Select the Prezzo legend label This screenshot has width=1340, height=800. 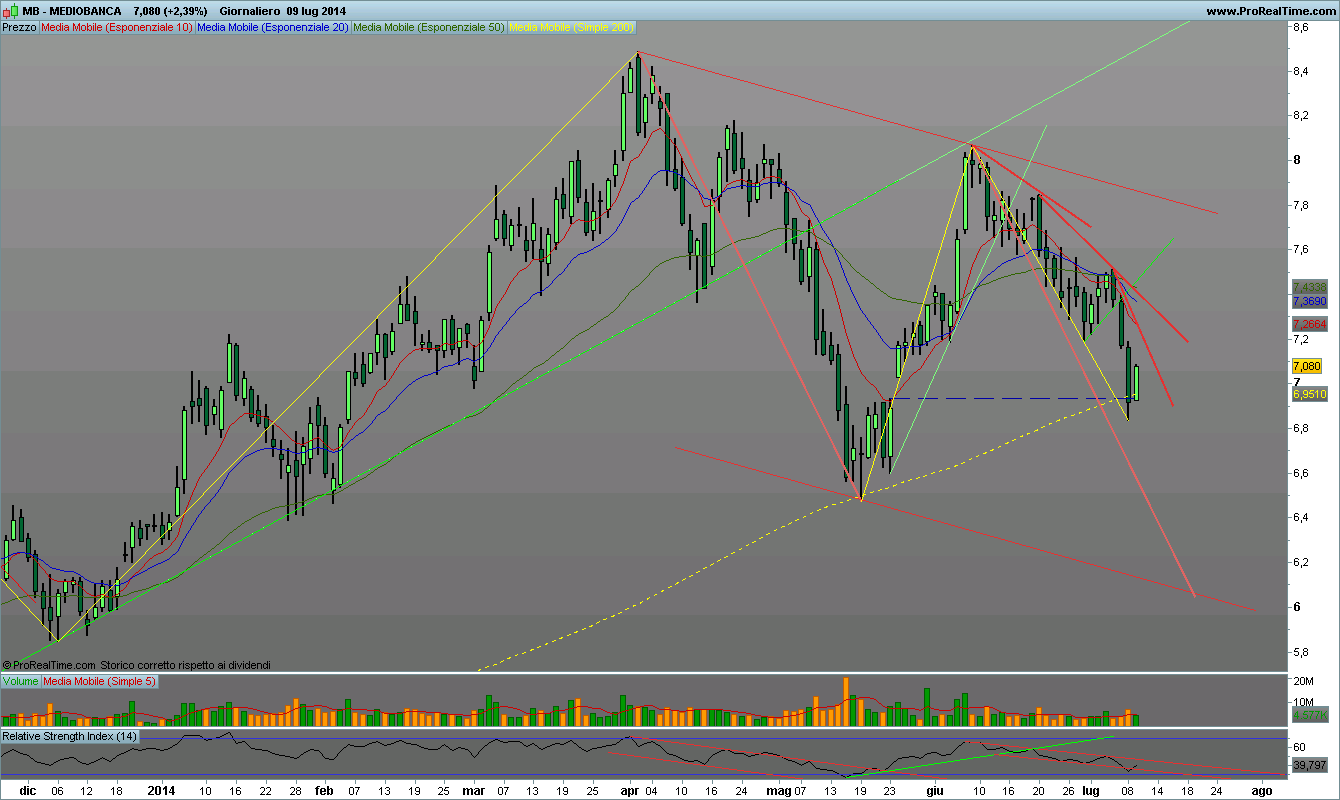20,28
